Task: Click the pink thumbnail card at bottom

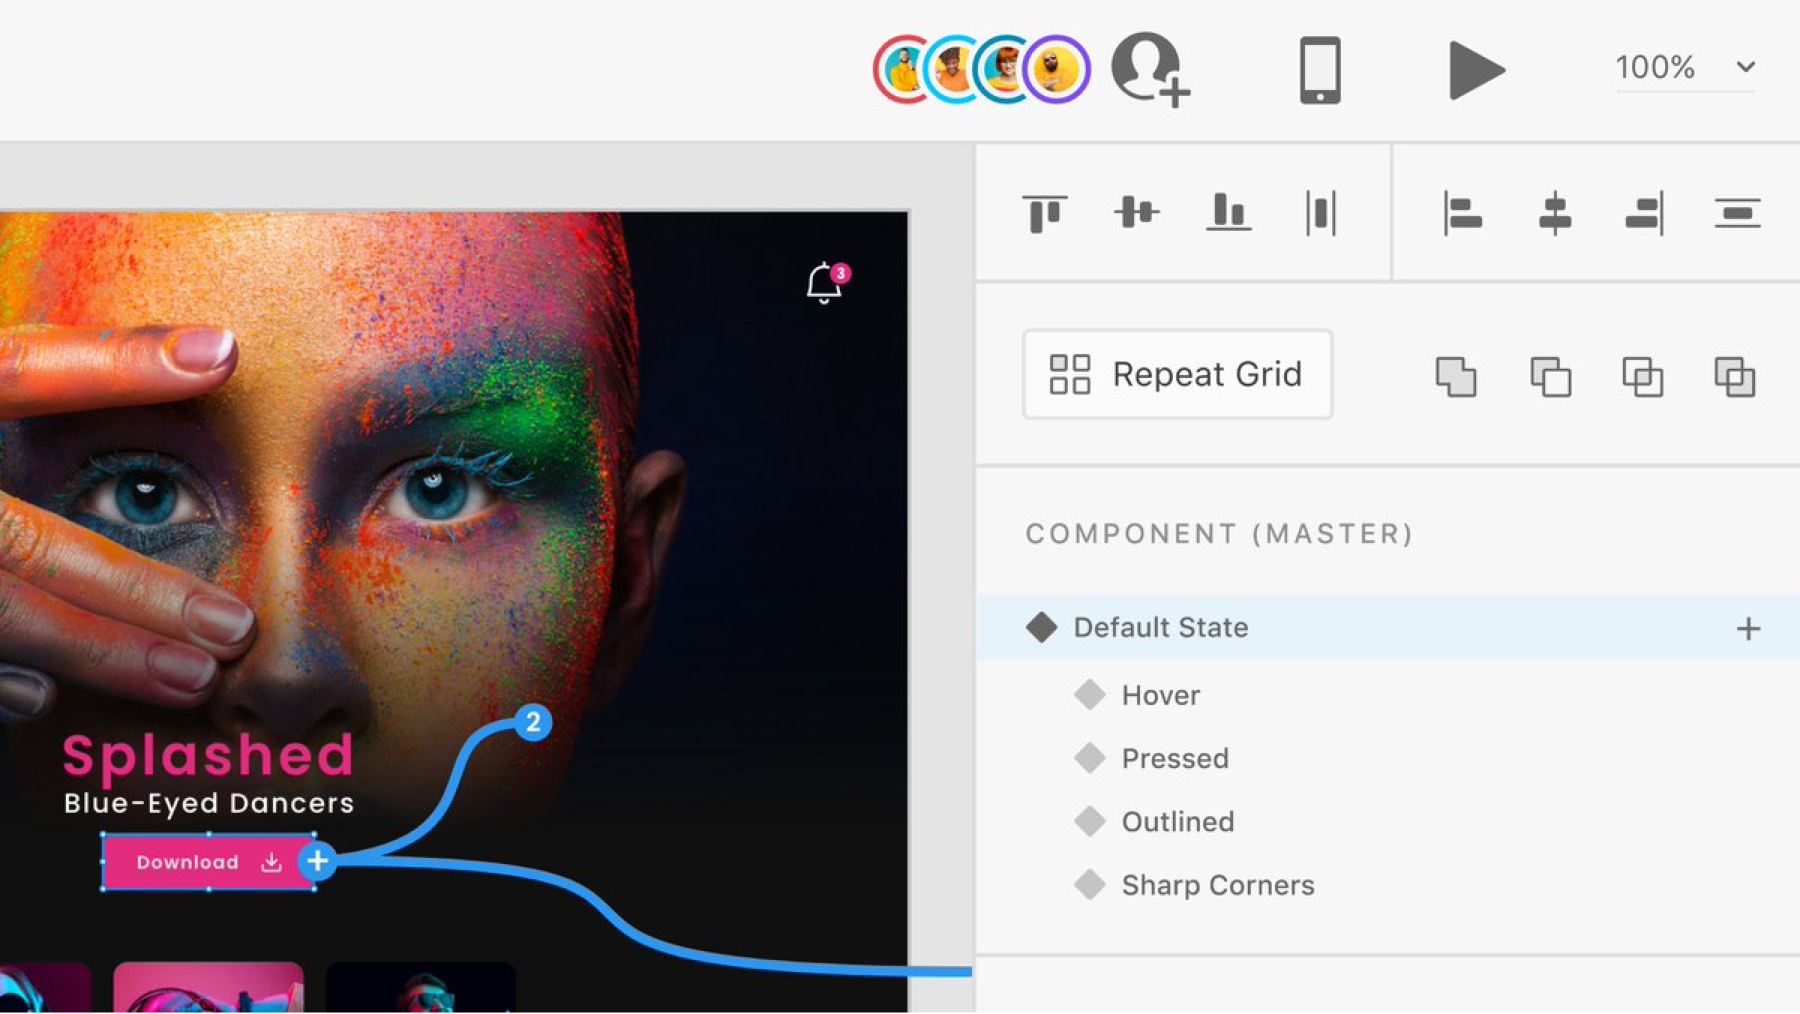Action: tap(208, 988)
